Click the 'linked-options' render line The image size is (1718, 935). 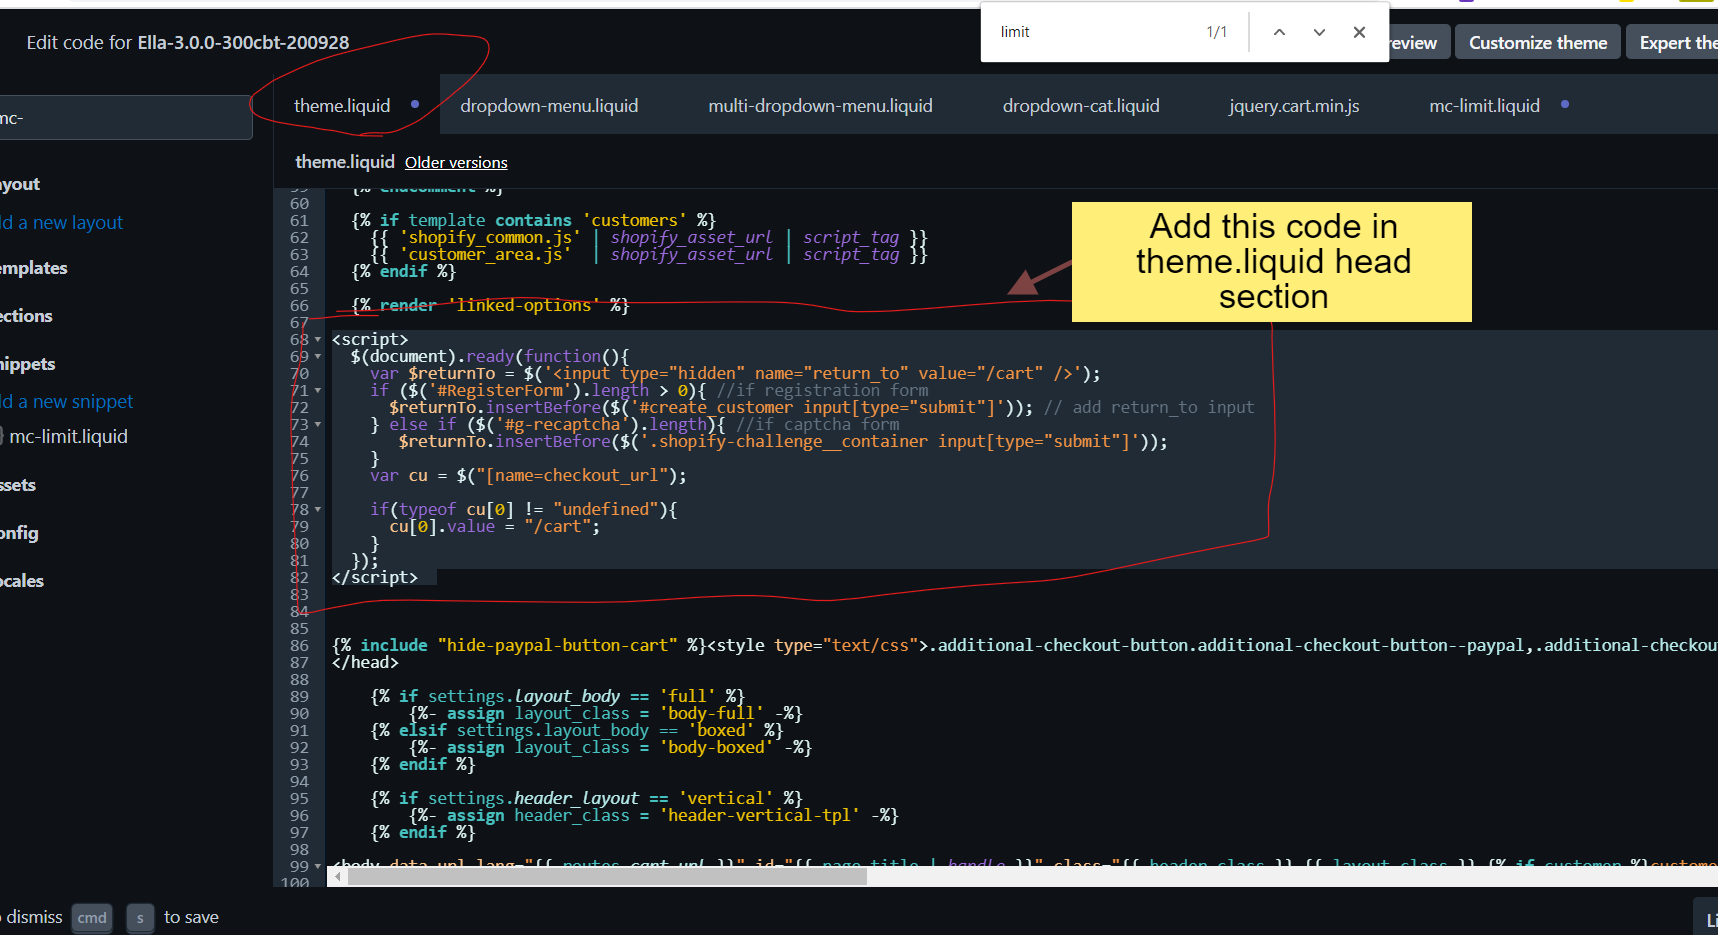pos(490,306)
